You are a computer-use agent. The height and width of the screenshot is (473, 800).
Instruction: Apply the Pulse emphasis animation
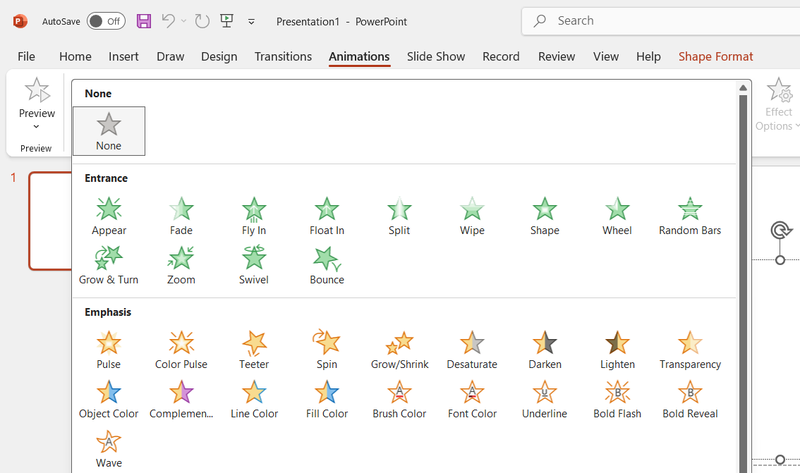(109, 350)
